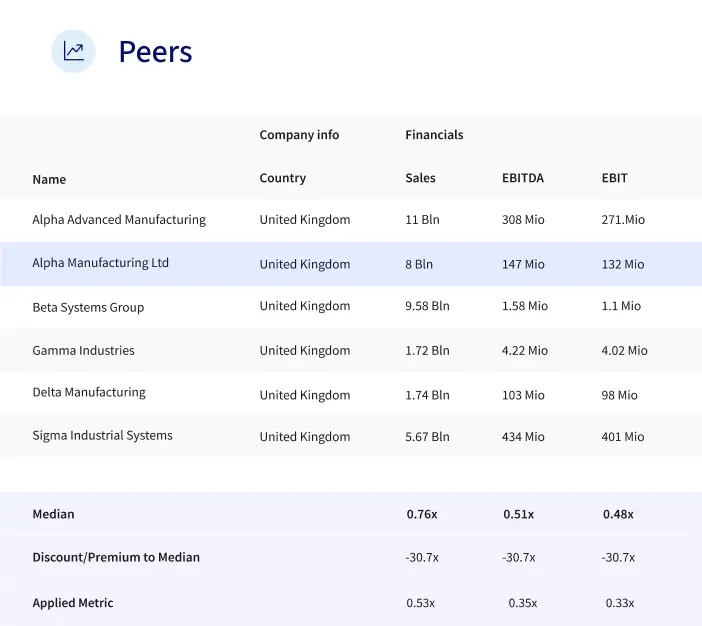Click the 271.Mio EBIT value

[x=623, y=220]
